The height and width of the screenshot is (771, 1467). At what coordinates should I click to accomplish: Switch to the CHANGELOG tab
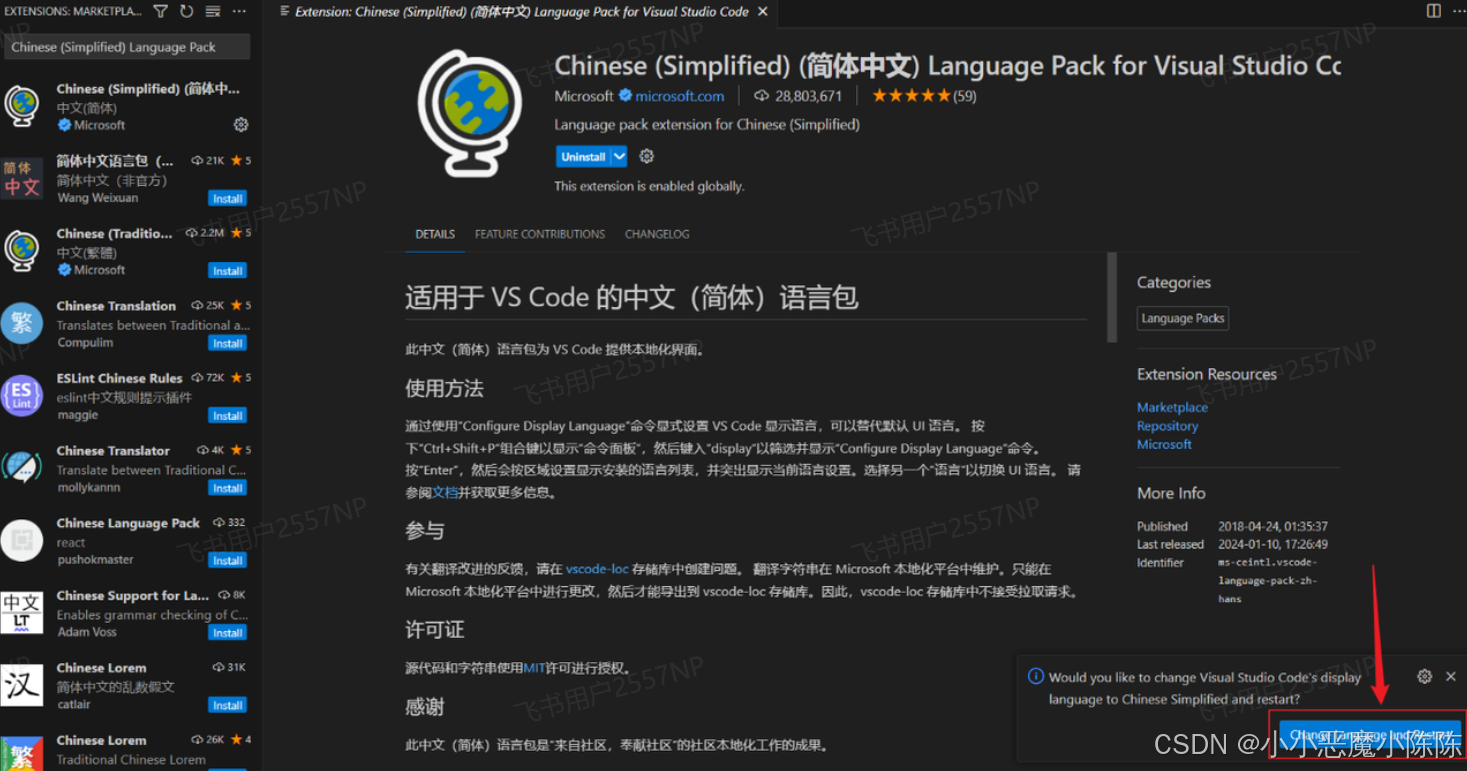click(x=657, y=234)
